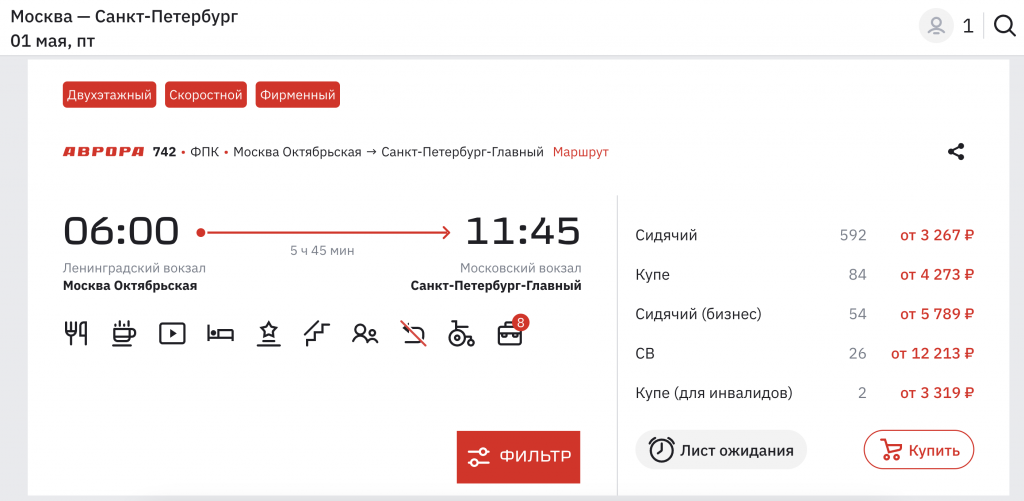This screenshot has width=1024, height=501.
Task: Click the Скоростной tag
Action: coord(206,95)
